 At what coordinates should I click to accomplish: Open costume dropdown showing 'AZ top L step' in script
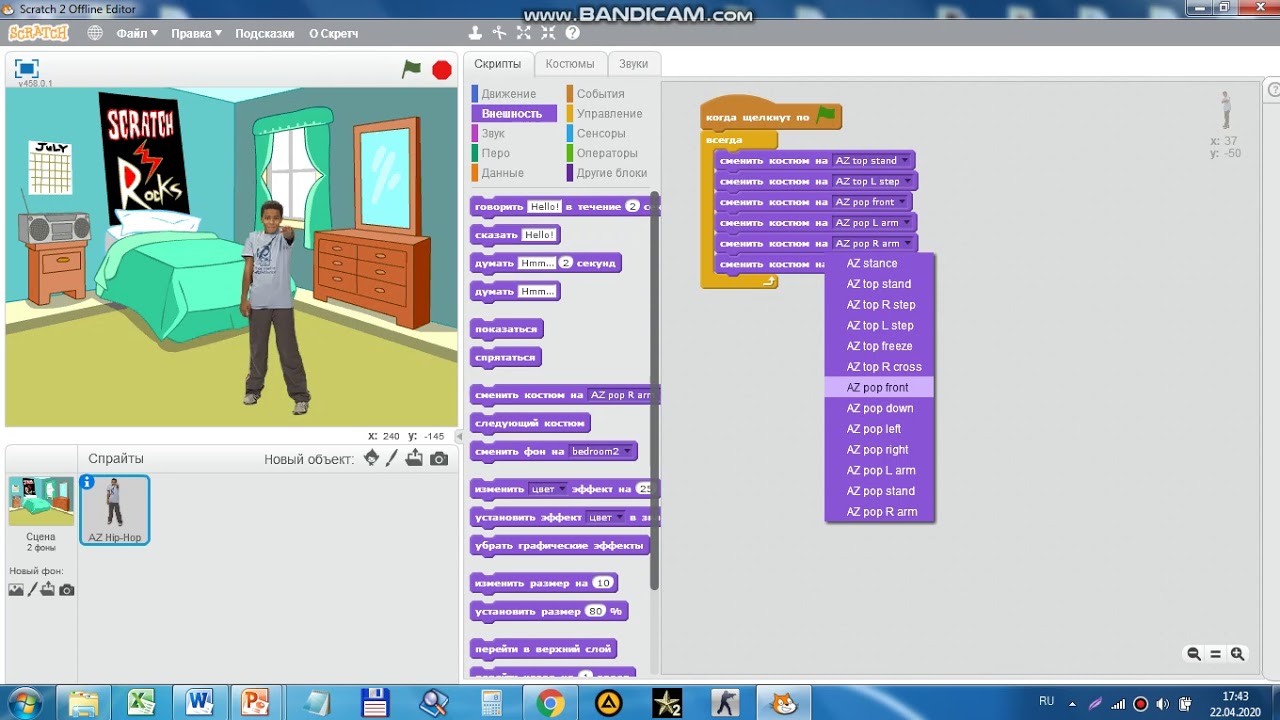tap(873, 182)
